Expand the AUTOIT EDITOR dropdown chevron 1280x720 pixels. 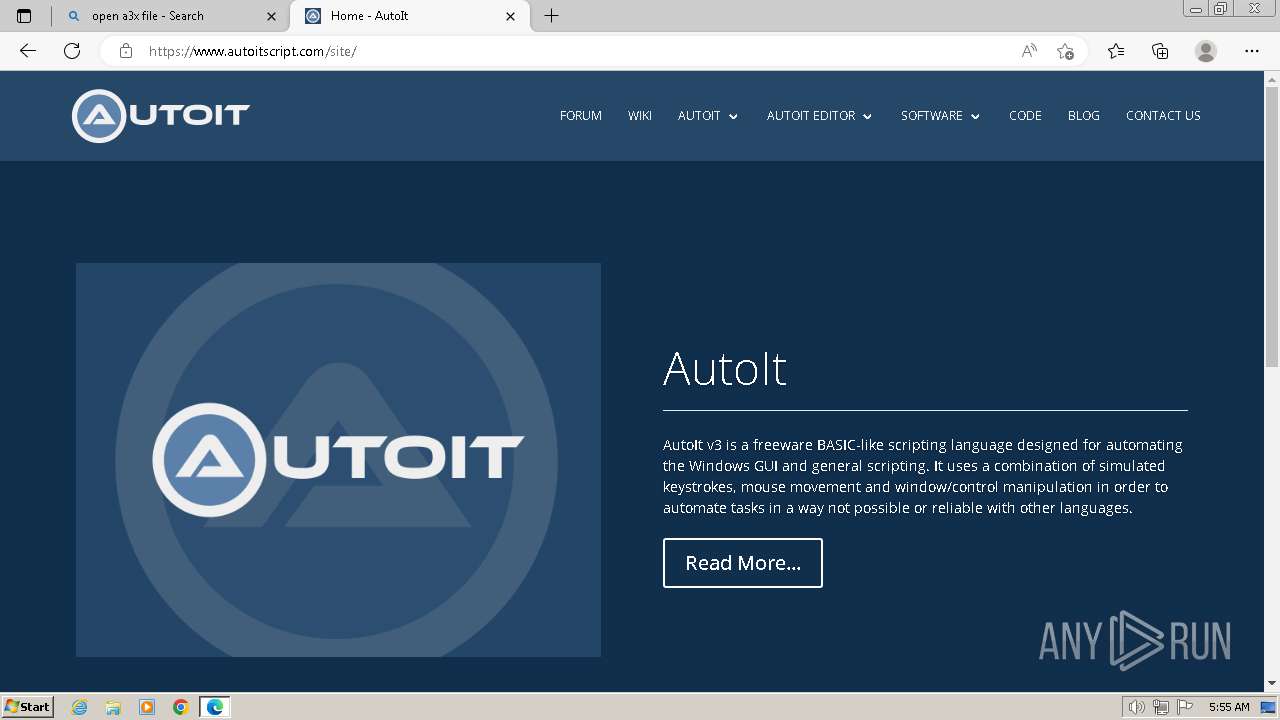[867, 117]
